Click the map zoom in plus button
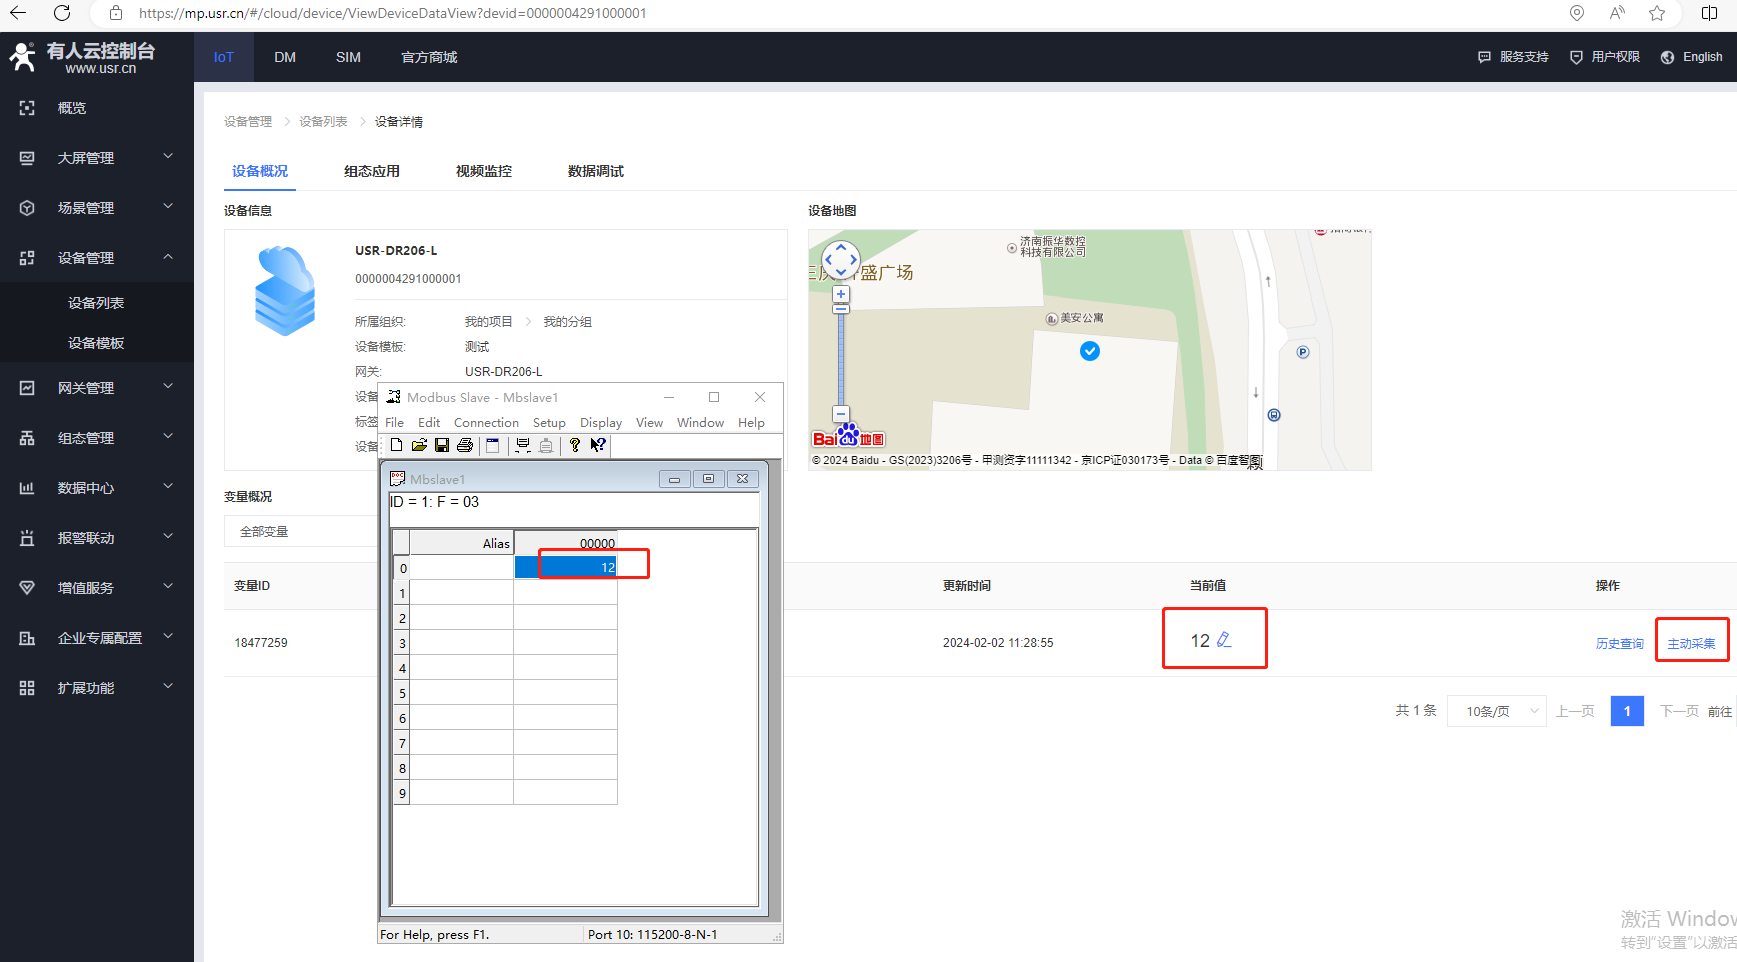This screenshot has height=962, width=1737. click(841, 294)
